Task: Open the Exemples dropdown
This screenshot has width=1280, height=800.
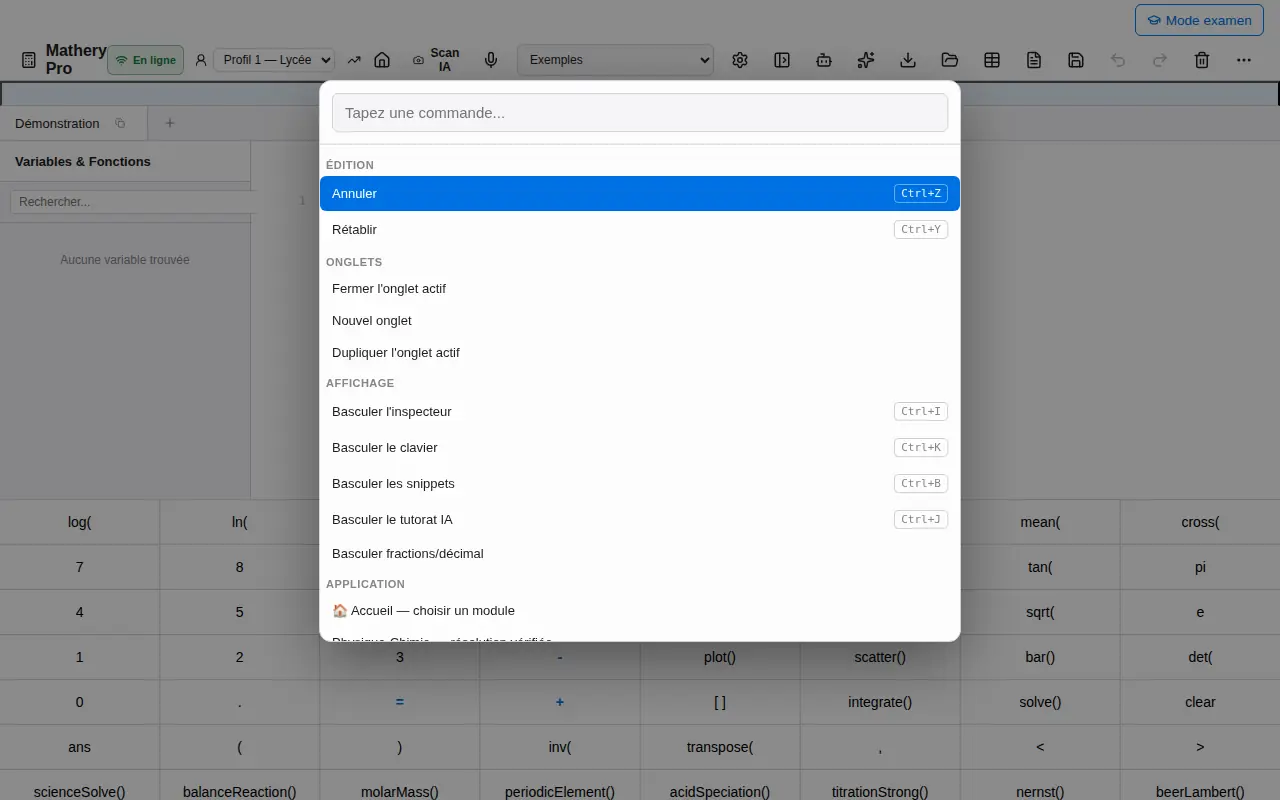Action: (x=615, y=60)
